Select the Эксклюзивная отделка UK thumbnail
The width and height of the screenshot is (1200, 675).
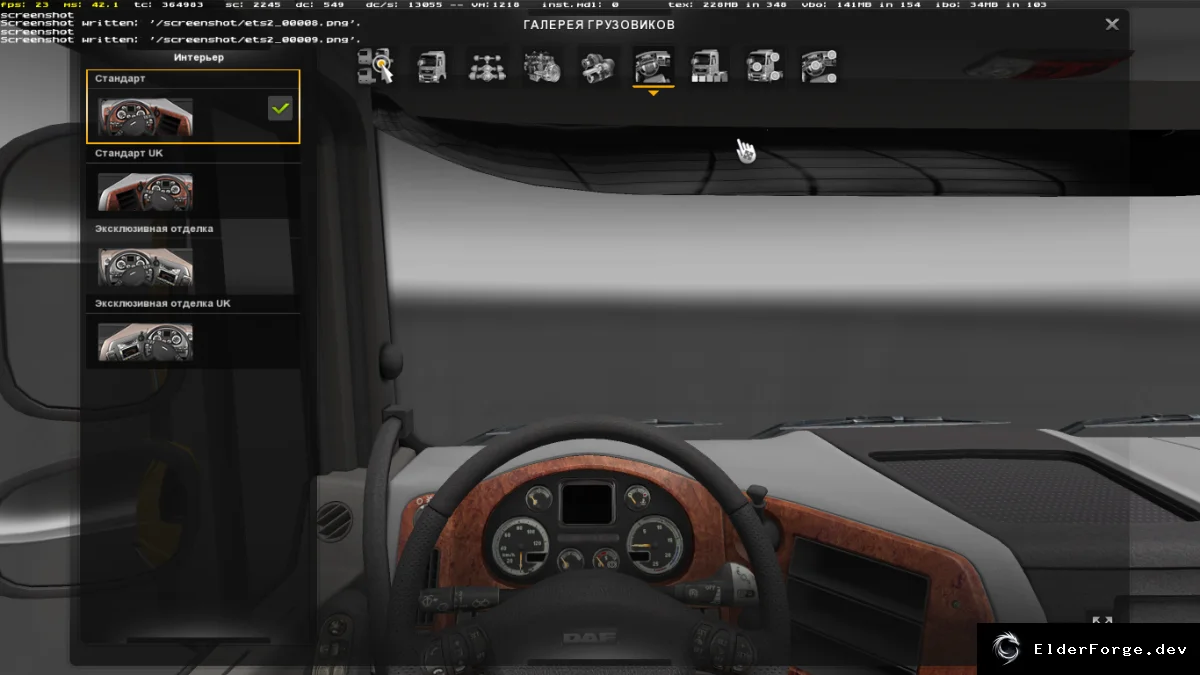[x=146, y=342]
